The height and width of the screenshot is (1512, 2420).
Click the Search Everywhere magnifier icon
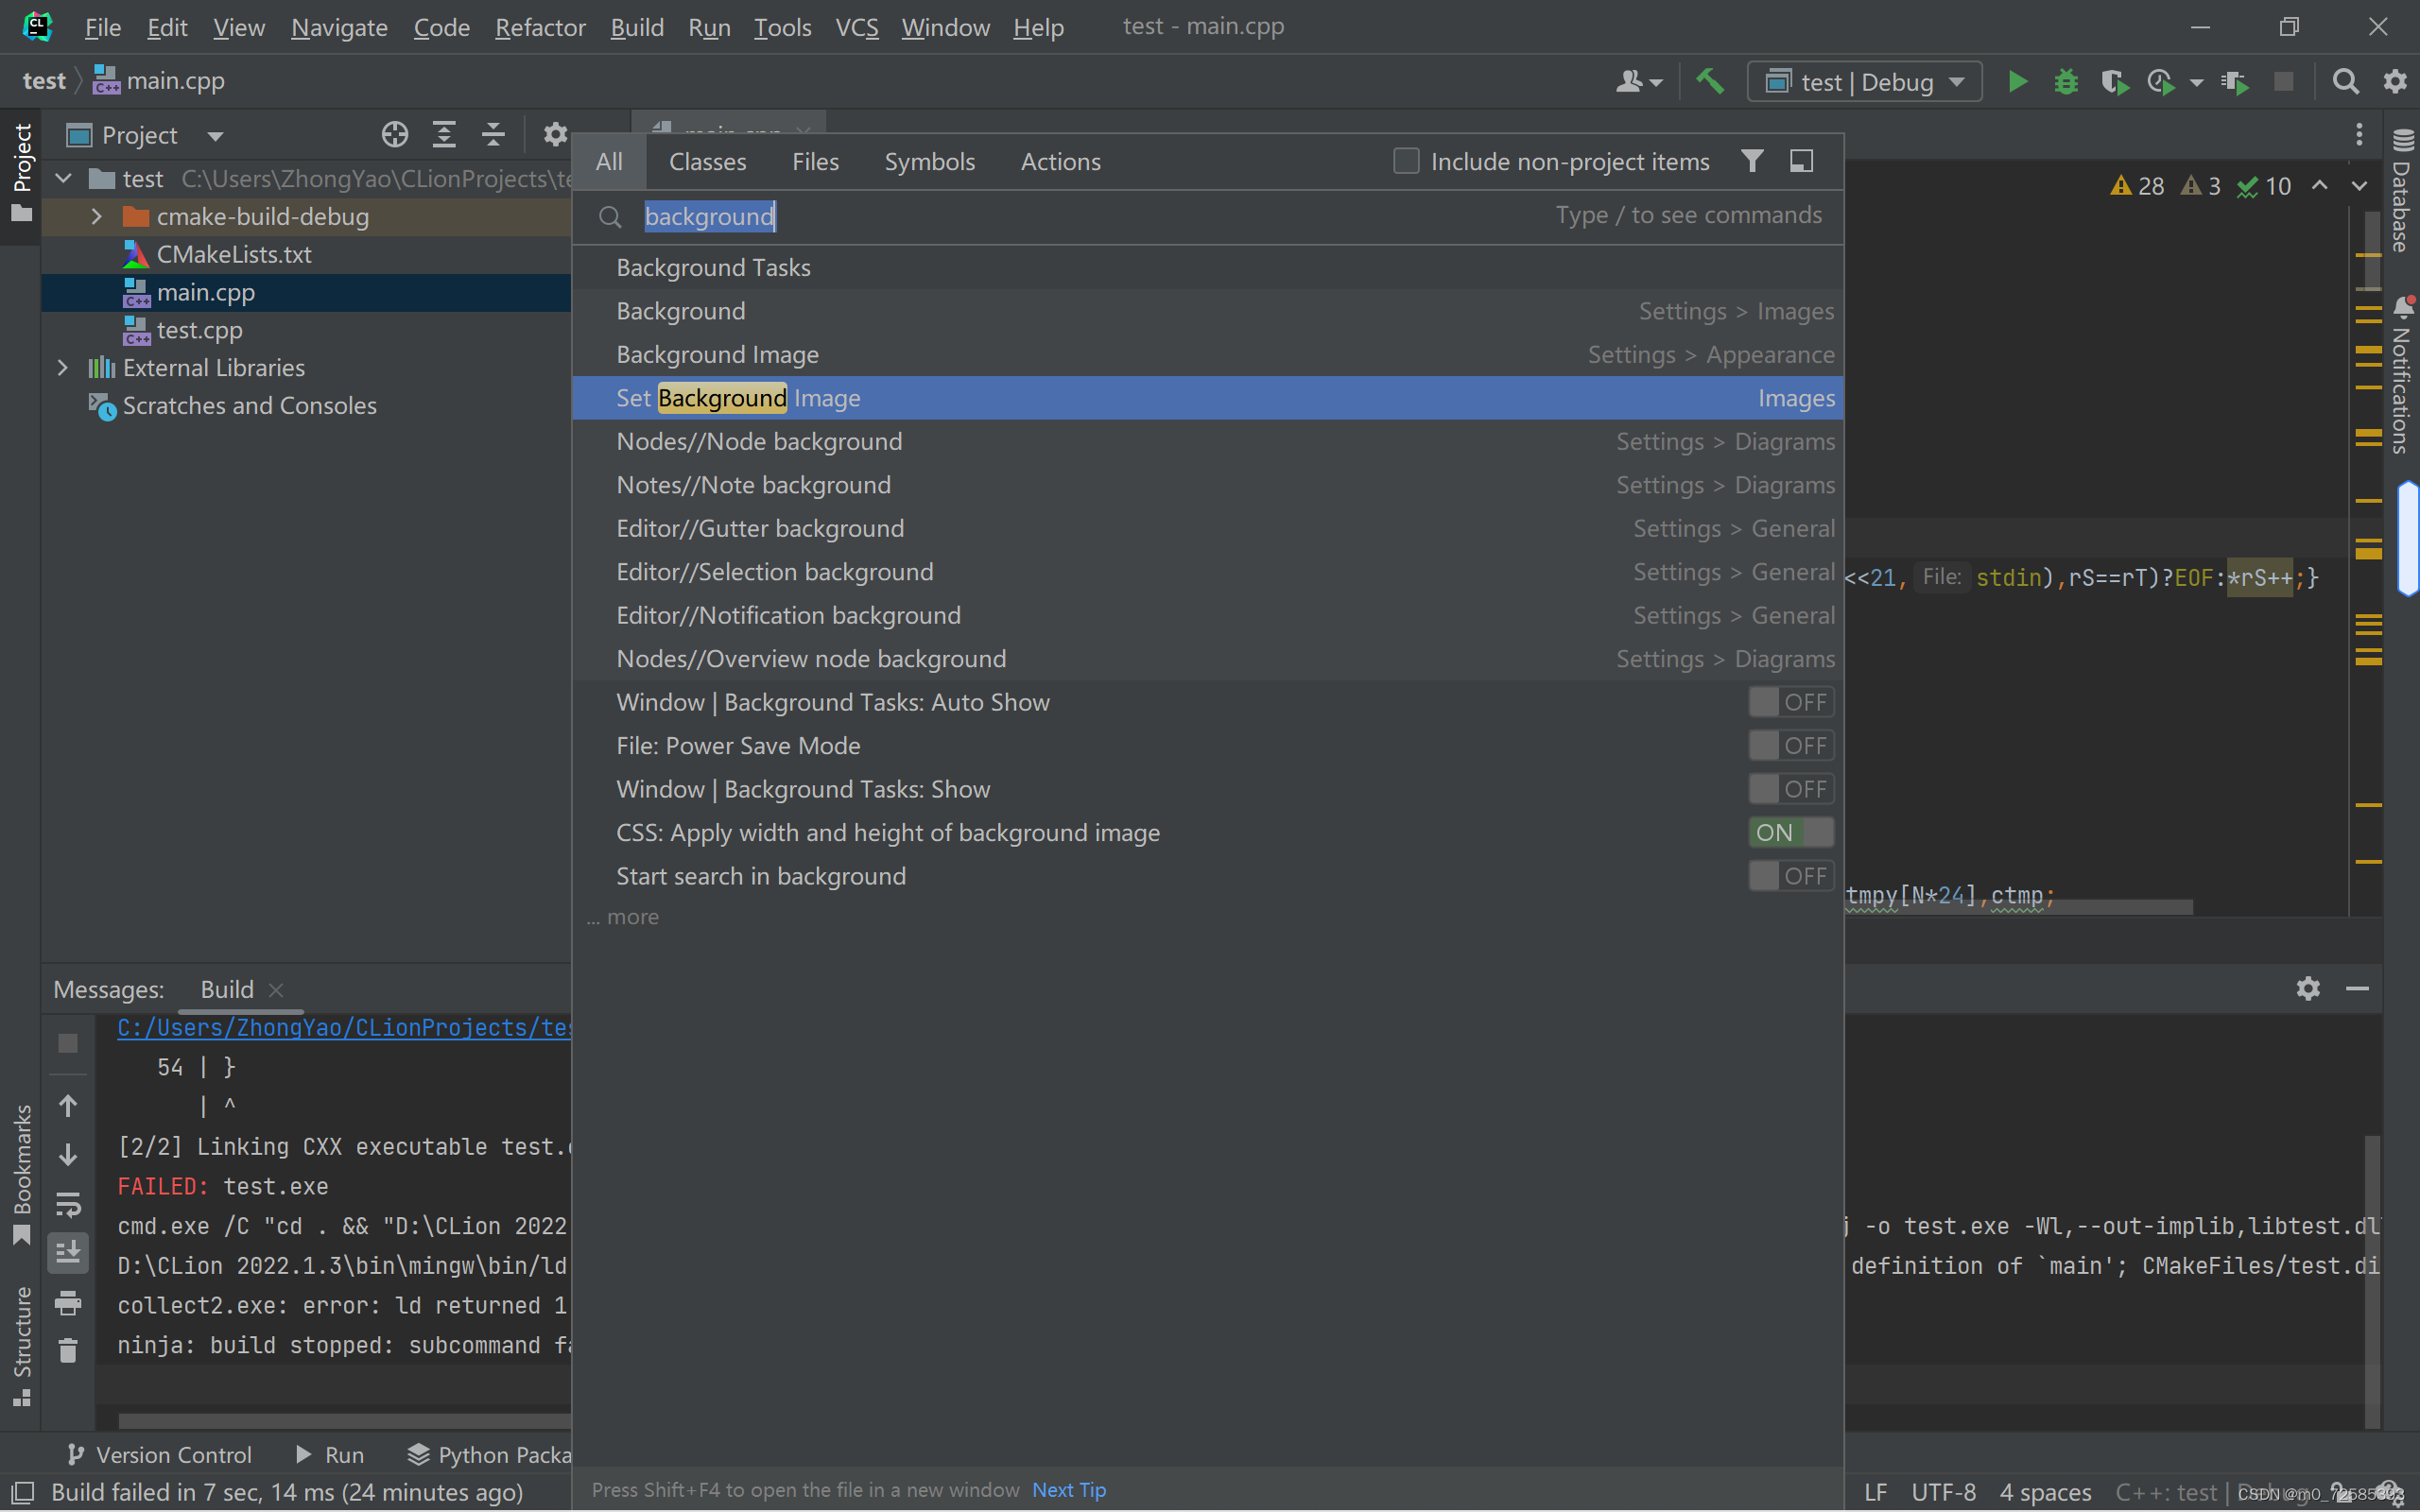(x=2344, y=81)
